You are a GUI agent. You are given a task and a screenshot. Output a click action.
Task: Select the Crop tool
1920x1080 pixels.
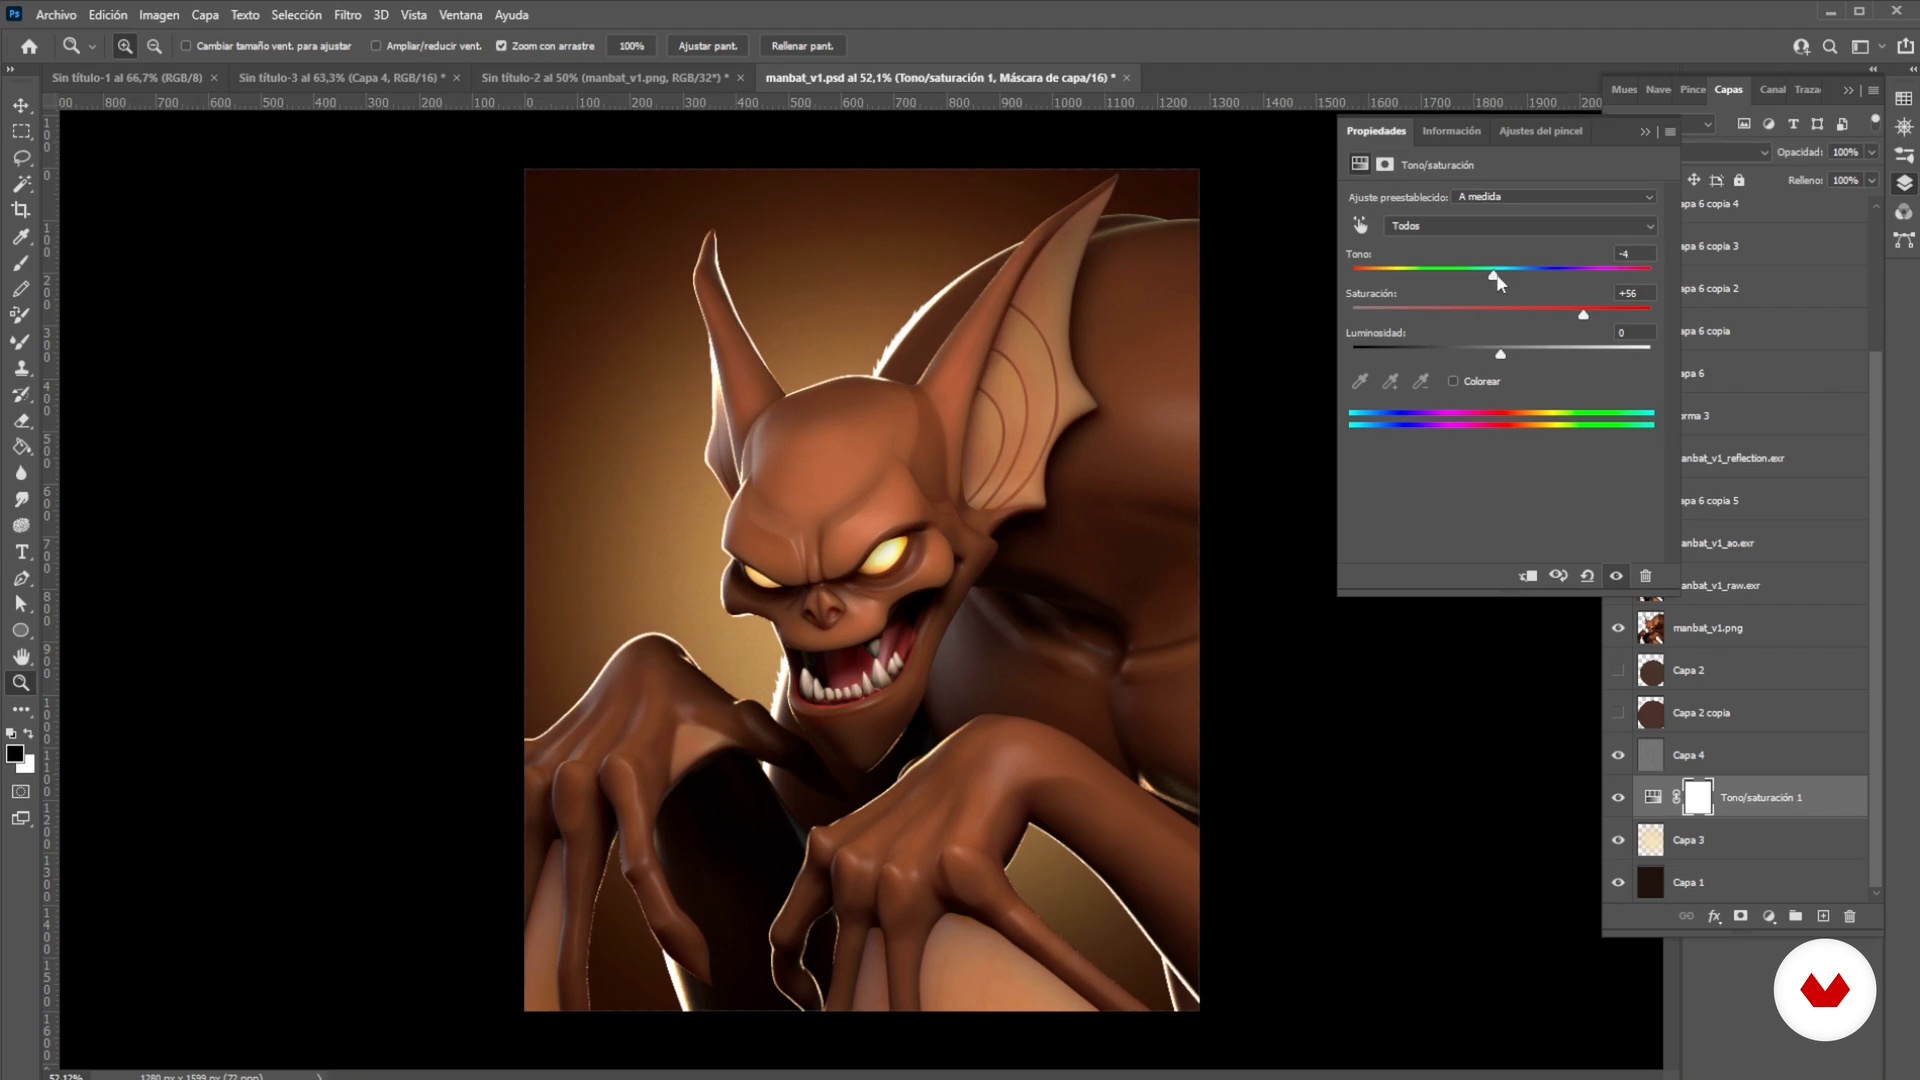pos(21,210)
